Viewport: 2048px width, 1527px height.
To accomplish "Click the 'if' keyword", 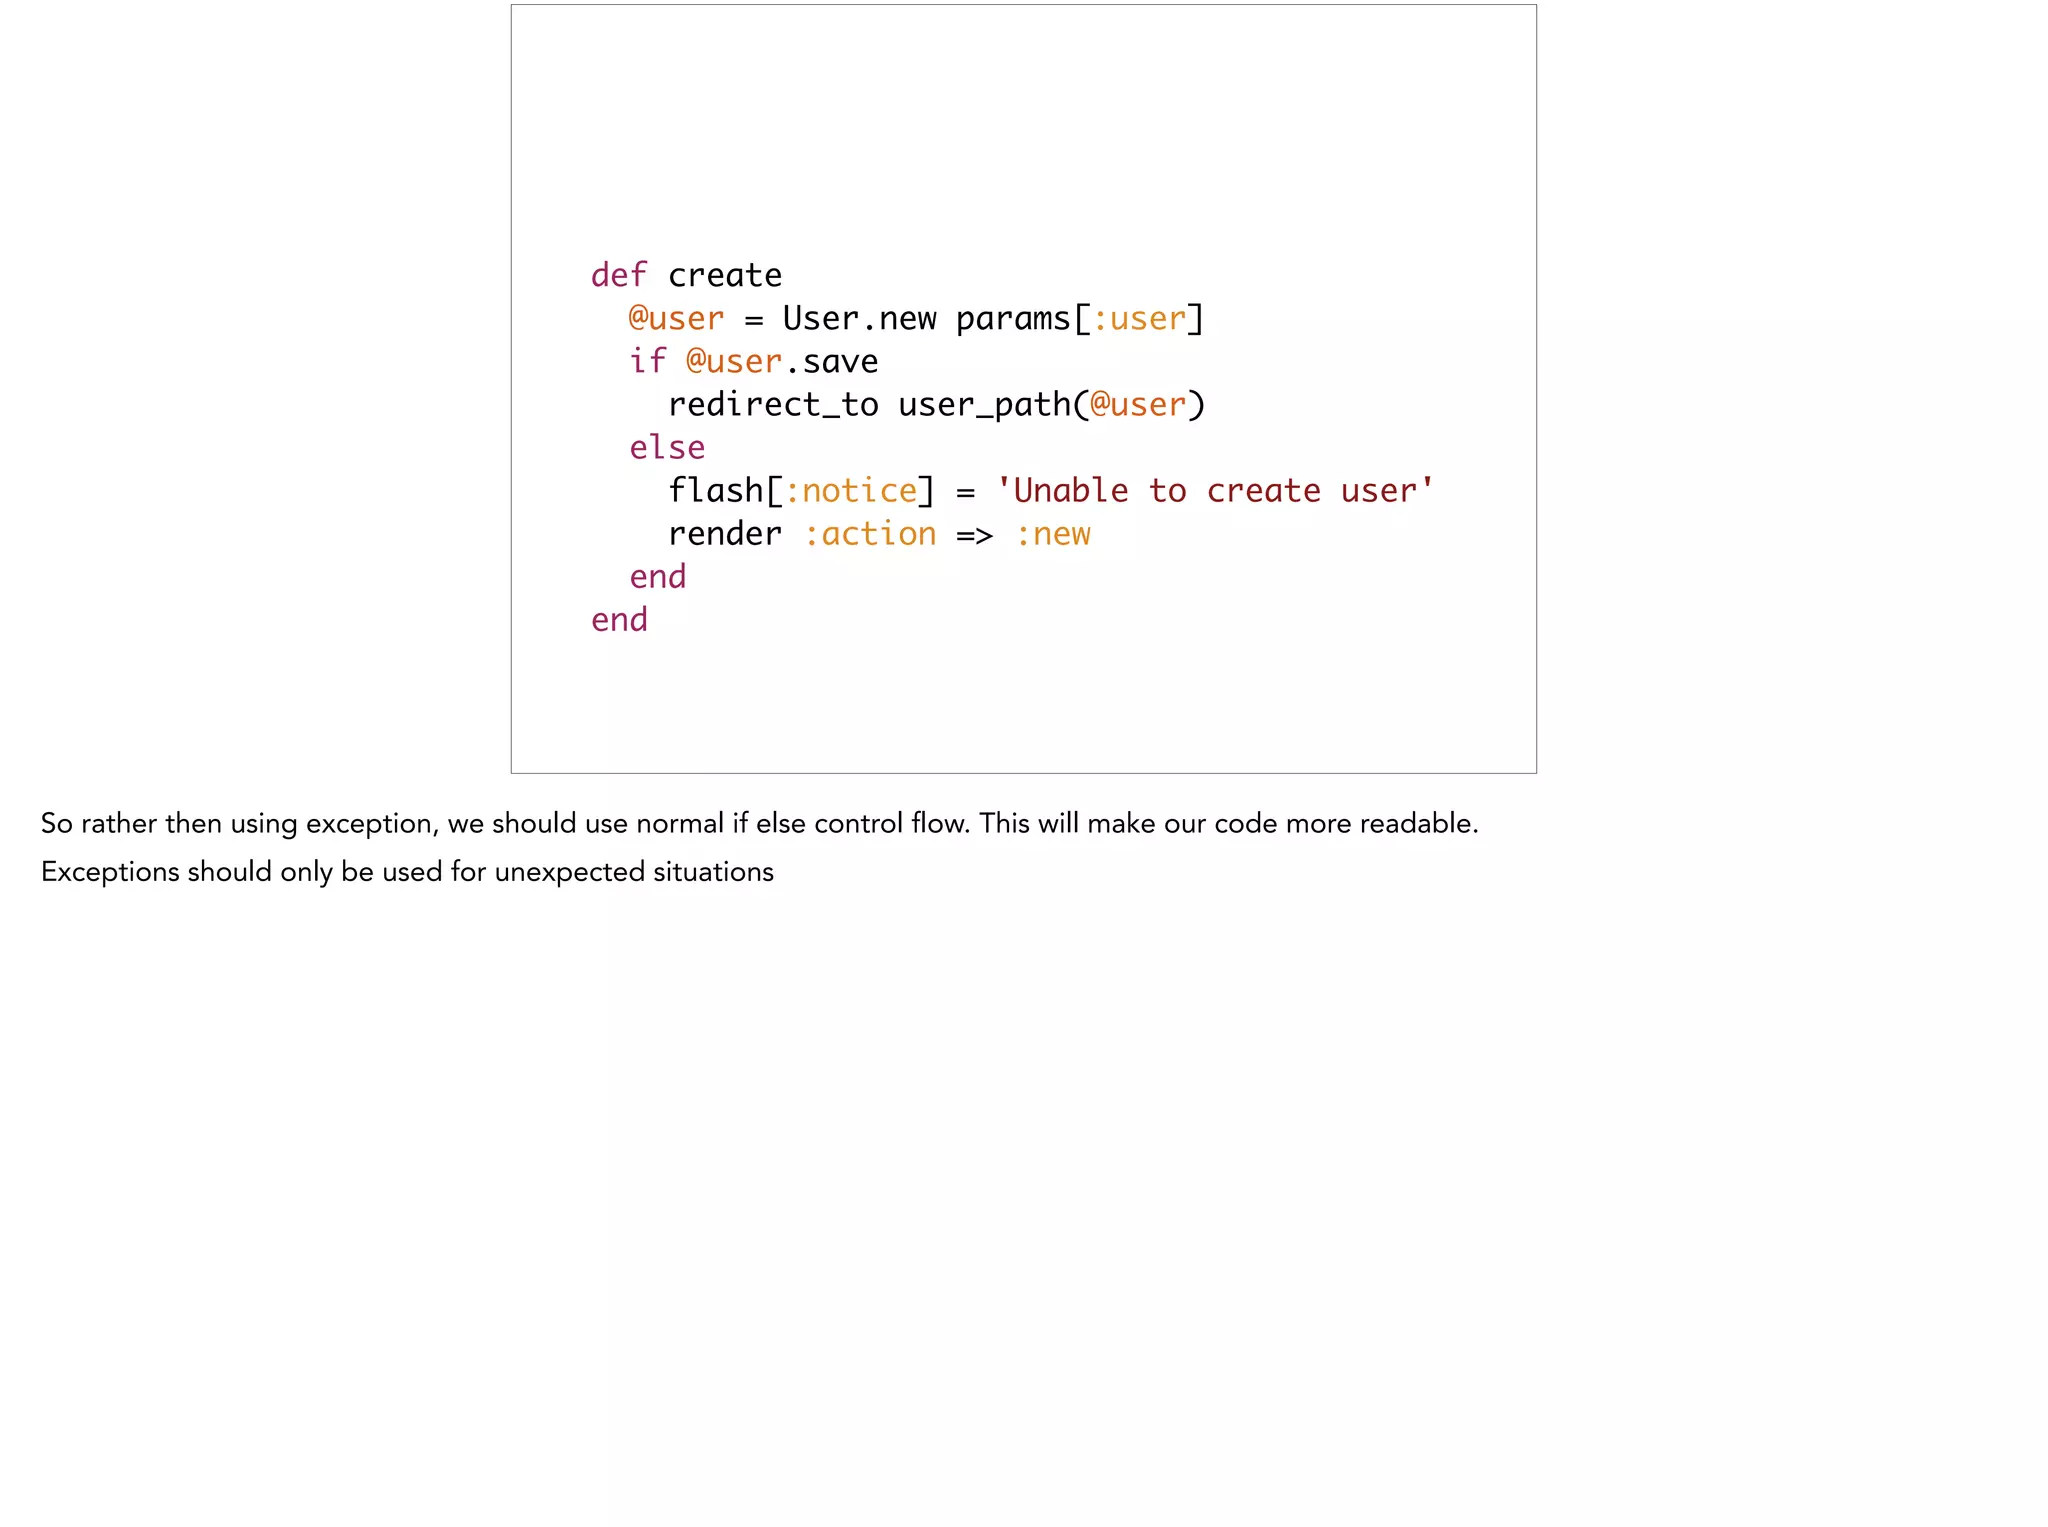I will (x=647, y=361).
